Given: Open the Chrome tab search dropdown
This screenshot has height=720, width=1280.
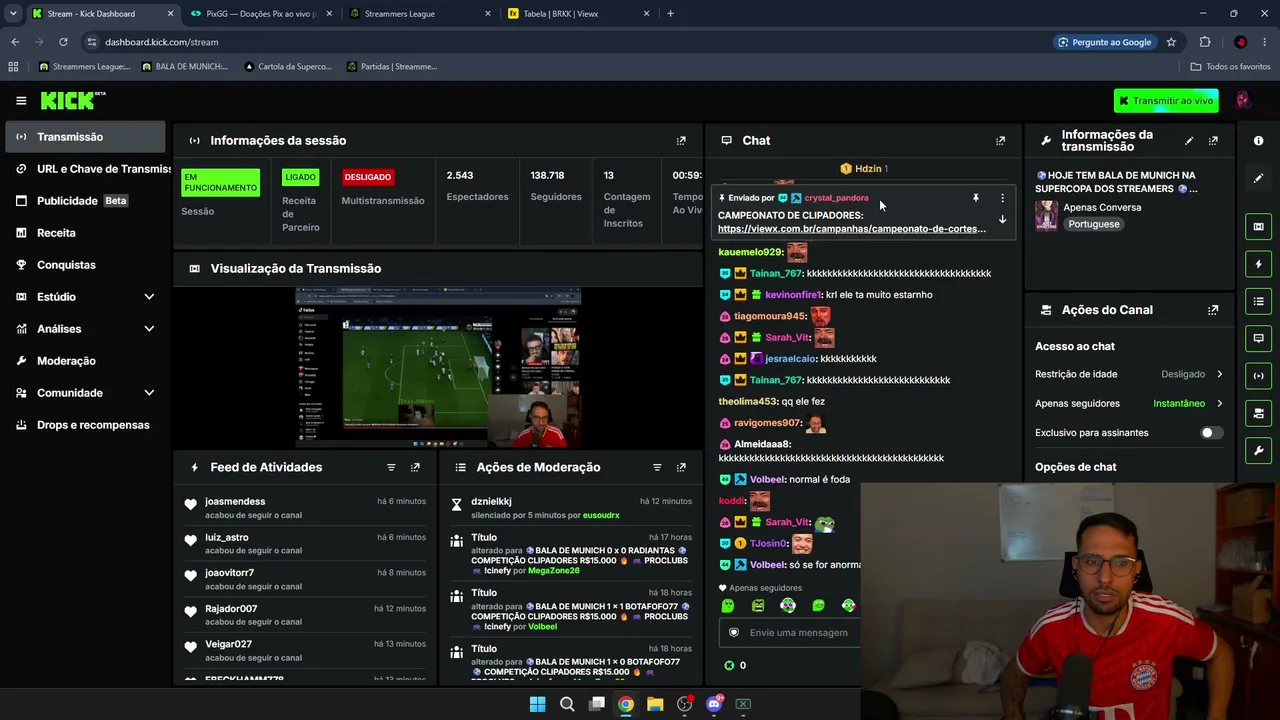Looking at the screenshot, I should pos(13,14).
